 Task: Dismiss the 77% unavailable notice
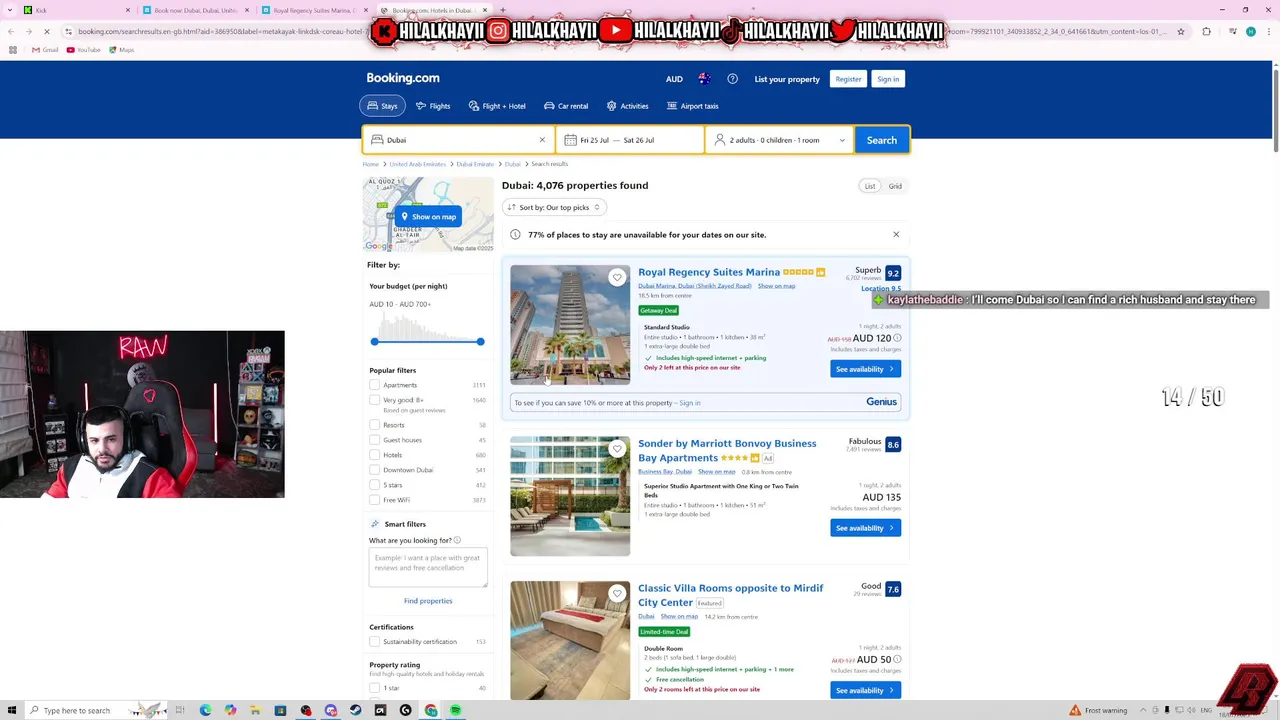[x=896, y=235]
